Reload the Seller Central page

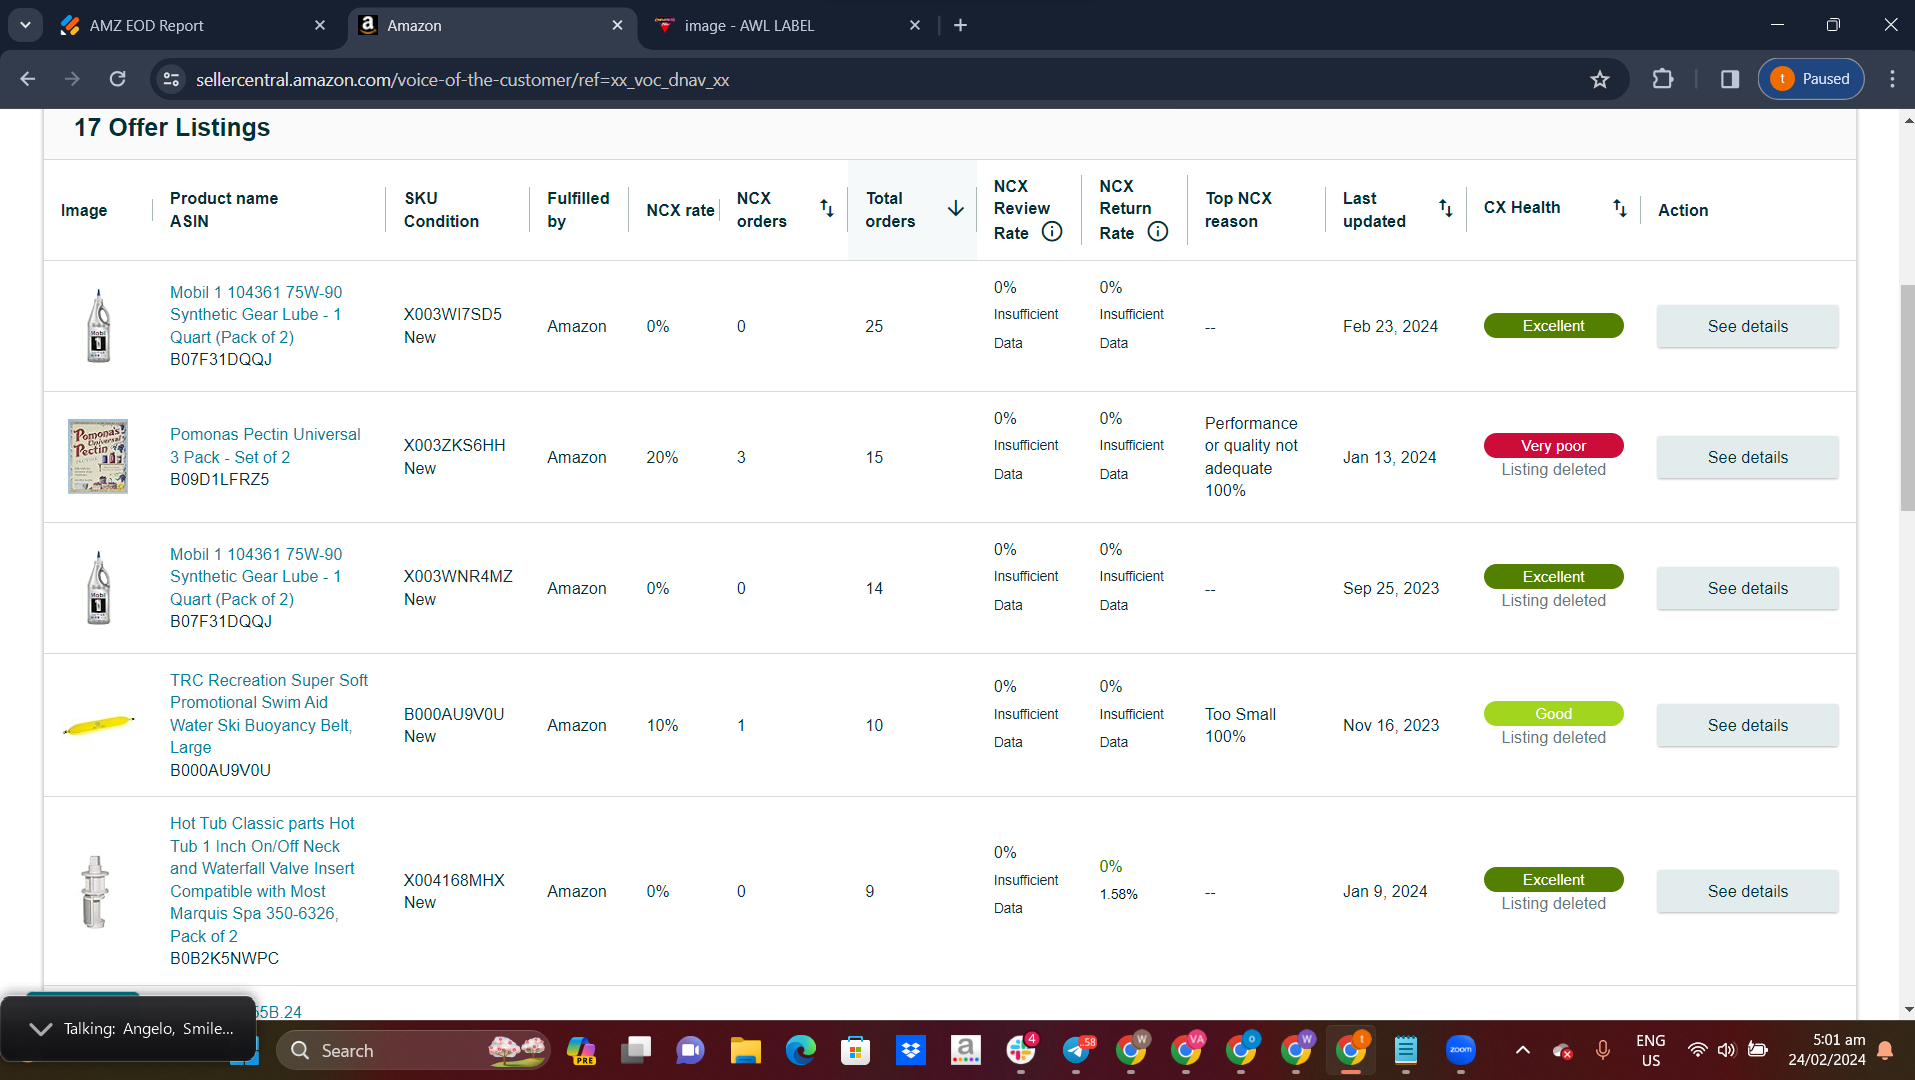pos(118,79)
